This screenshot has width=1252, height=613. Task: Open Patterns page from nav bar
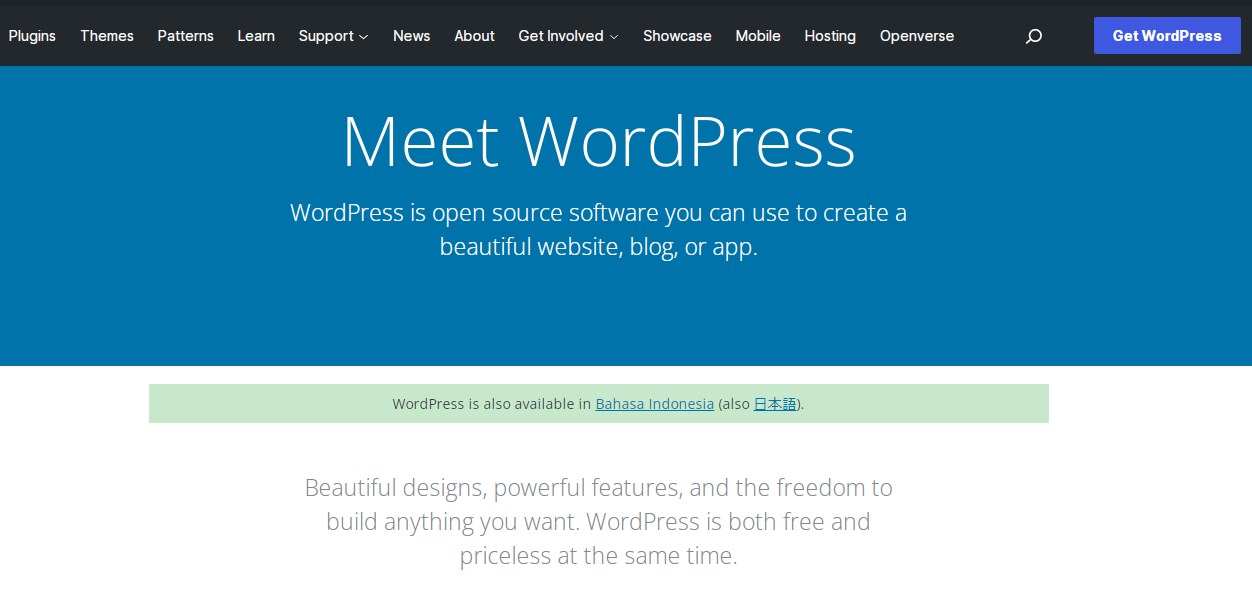coord(186,36)
